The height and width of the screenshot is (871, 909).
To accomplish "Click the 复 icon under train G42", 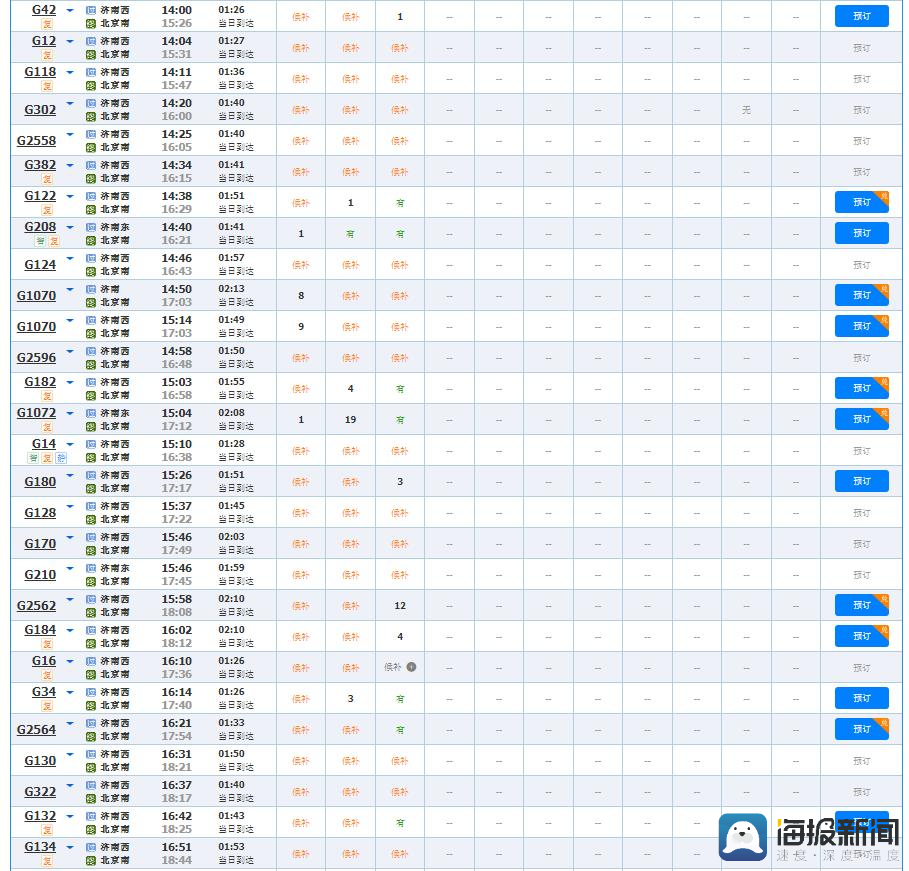I will [48, 24].
